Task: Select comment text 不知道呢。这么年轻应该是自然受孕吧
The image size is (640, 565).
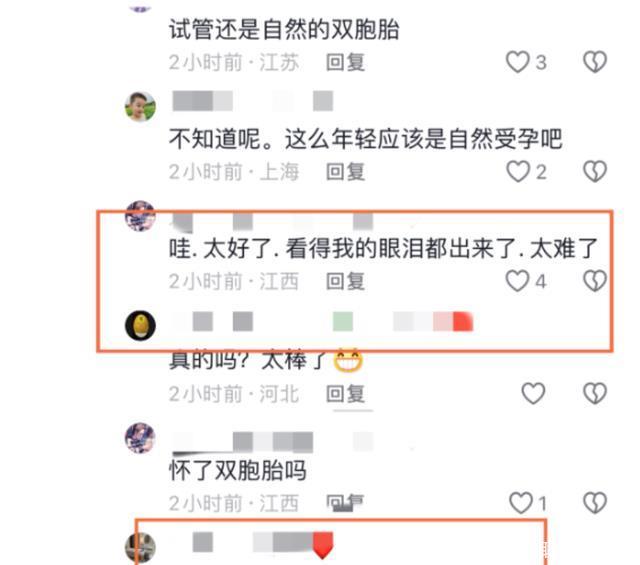Action: tap(366, 139)
